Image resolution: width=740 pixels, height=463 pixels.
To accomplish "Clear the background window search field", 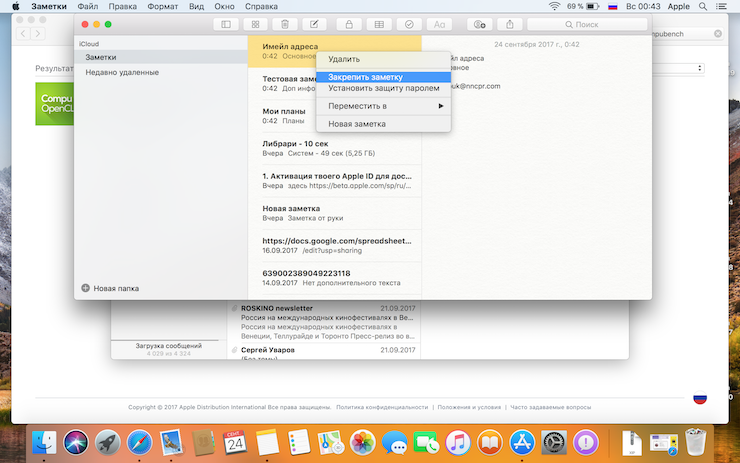I will click(x=718, y=34).
